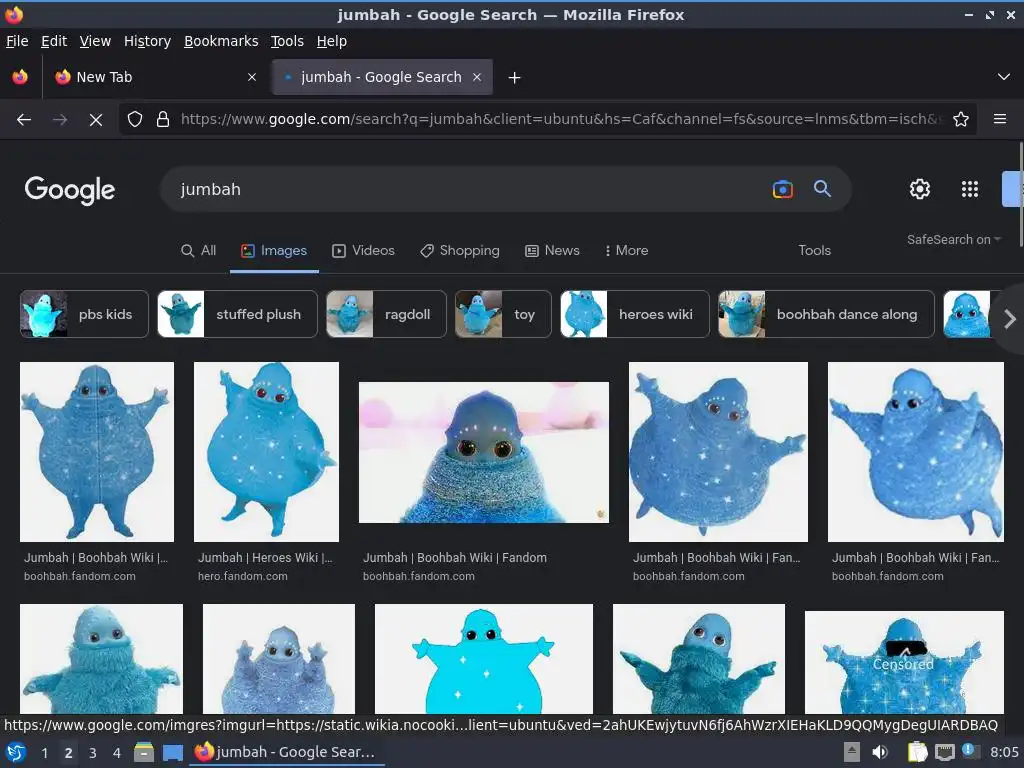Click the update notifier tray icon
The image size is (1024, 768).
point(970,751)
